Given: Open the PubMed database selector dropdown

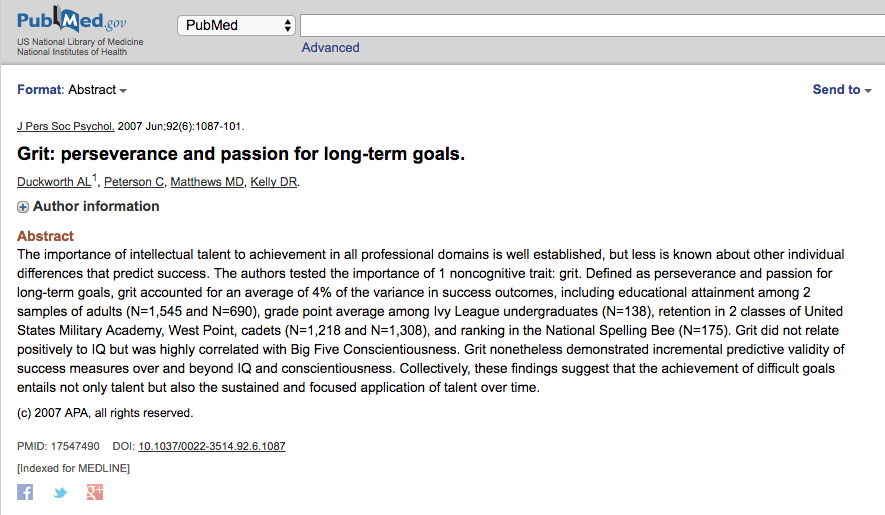Looking at the screenshot, I should (236, 25).
